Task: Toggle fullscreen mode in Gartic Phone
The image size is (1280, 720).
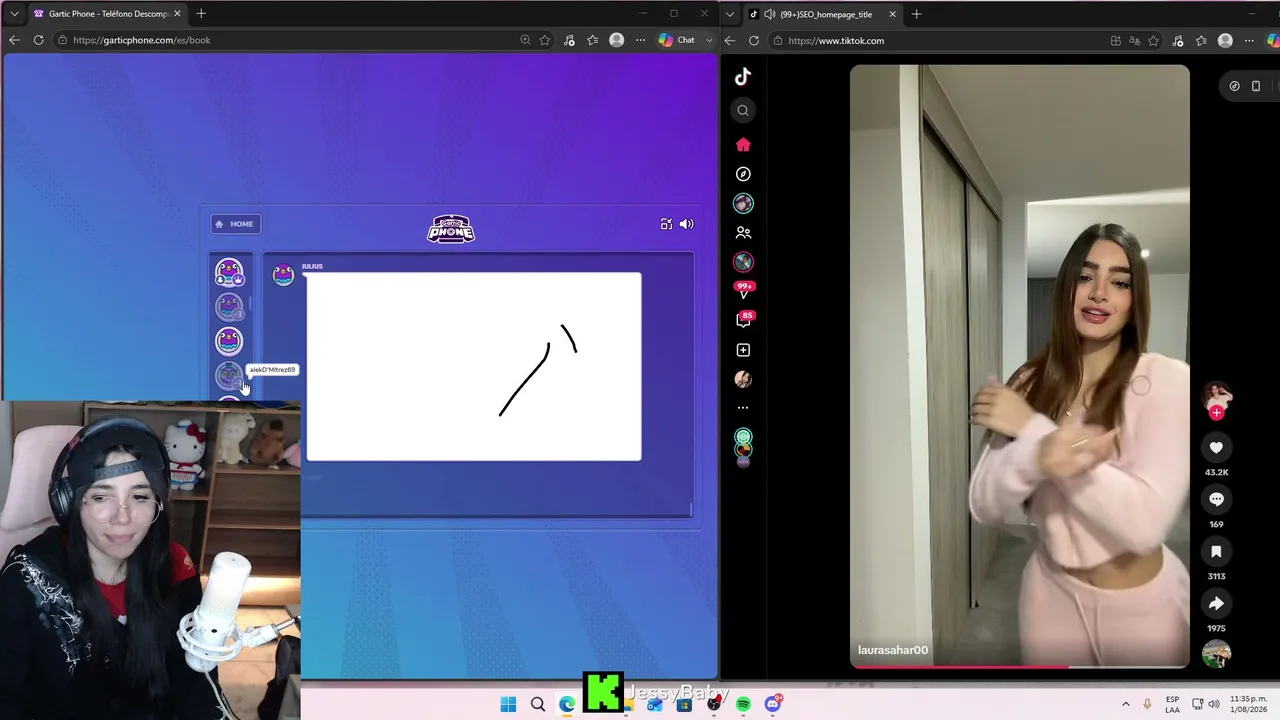Action: click(666, 224)
